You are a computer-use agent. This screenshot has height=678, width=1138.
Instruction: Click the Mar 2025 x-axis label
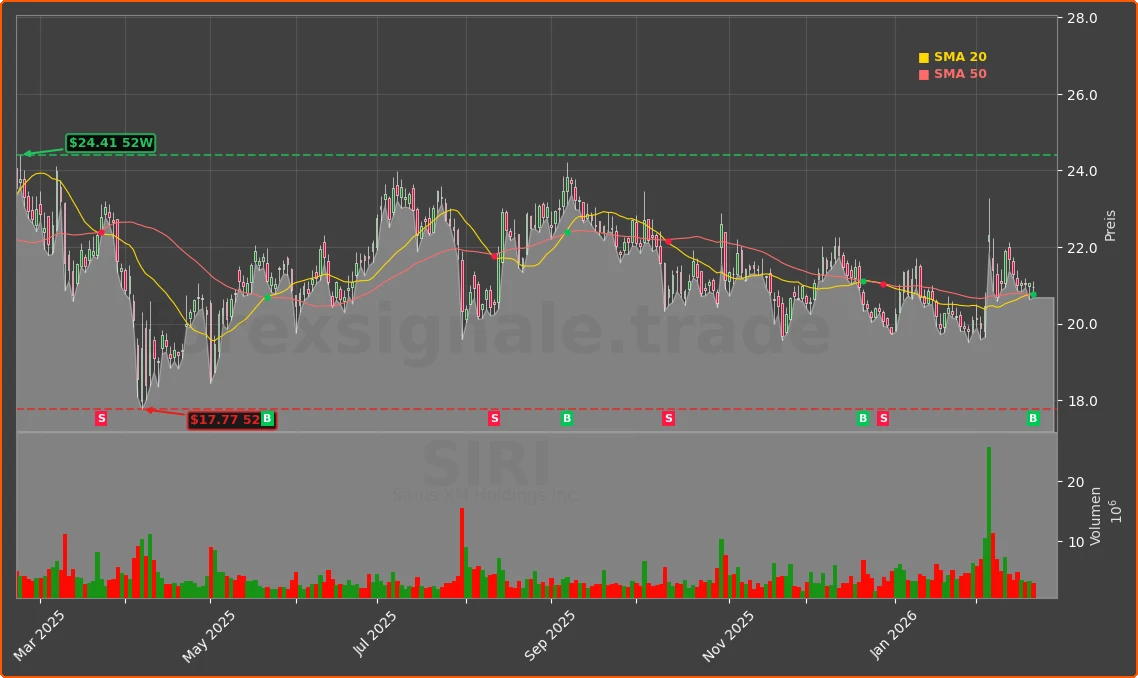pyautogui.click(x=40, y=636)
